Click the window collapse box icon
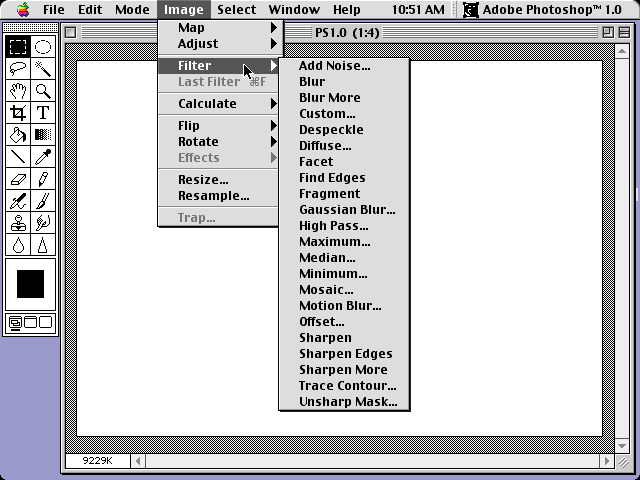This screenshot has width=640, height=480. coord(624,32)
